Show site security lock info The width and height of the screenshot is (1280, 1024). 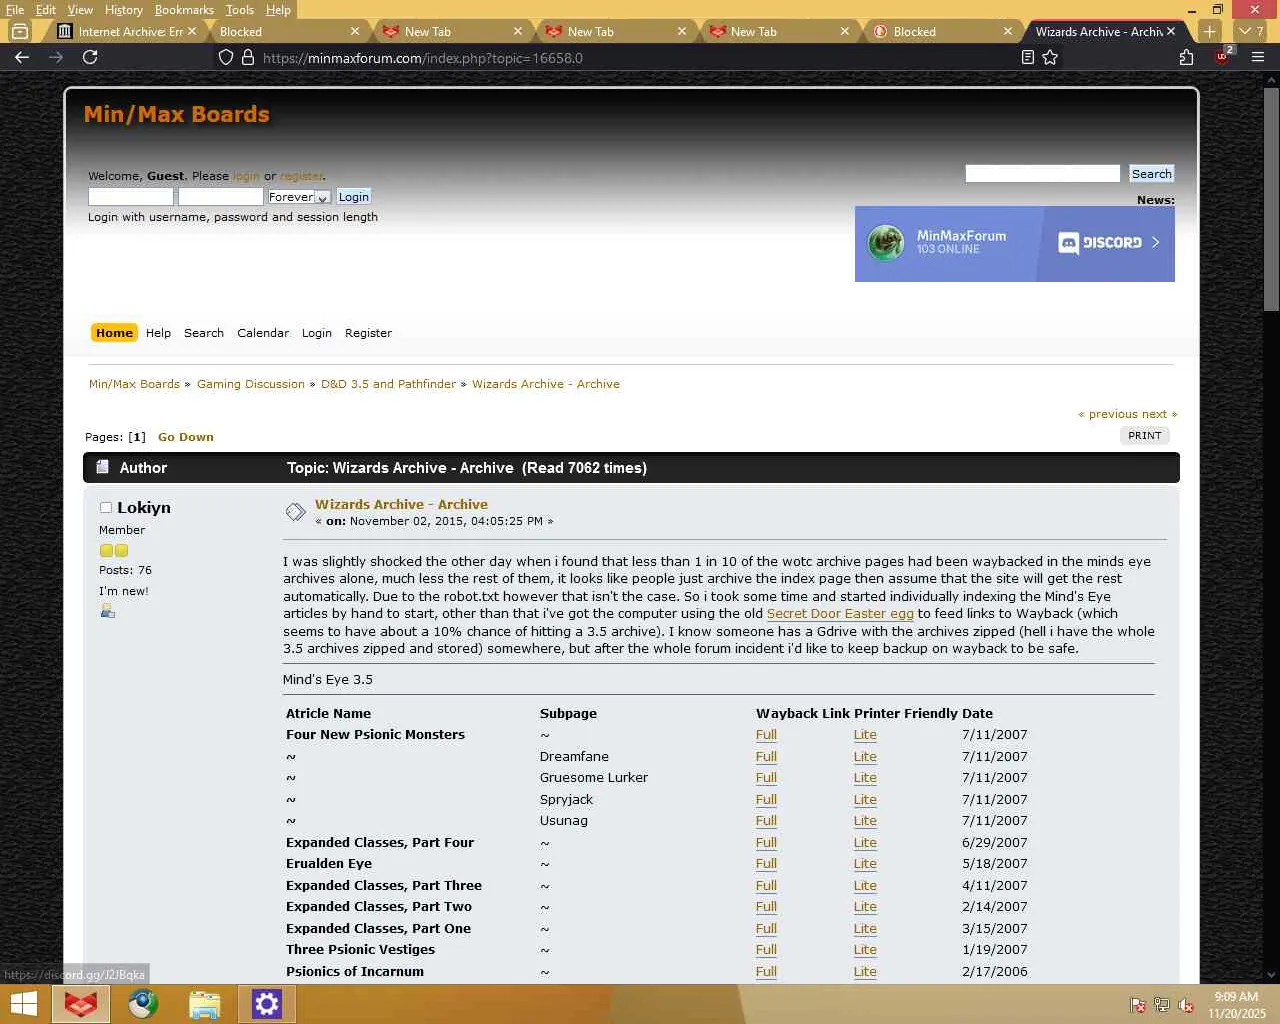tap(248, 58)
